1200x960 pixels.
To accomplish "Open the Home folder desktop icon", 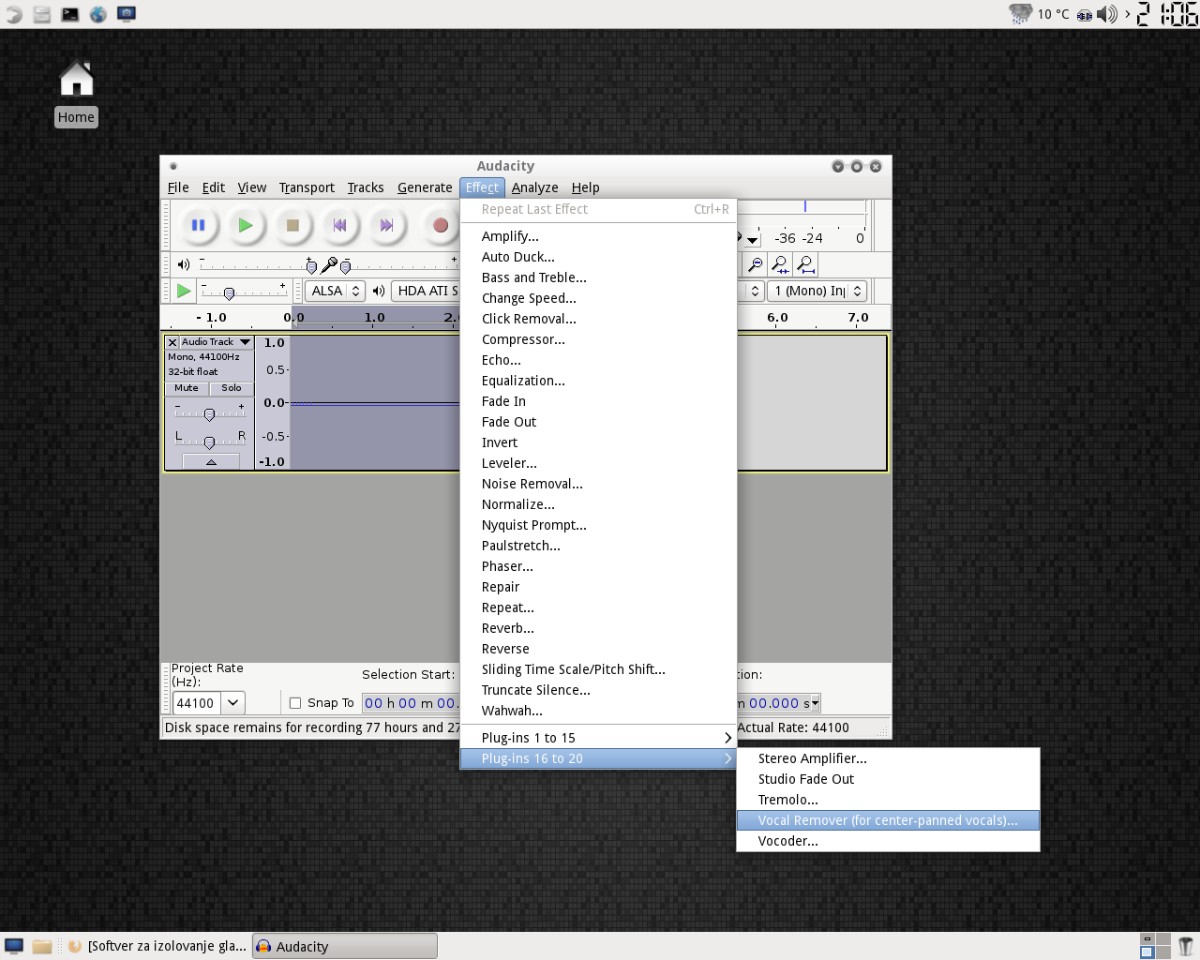I will [x=76, y=92].
